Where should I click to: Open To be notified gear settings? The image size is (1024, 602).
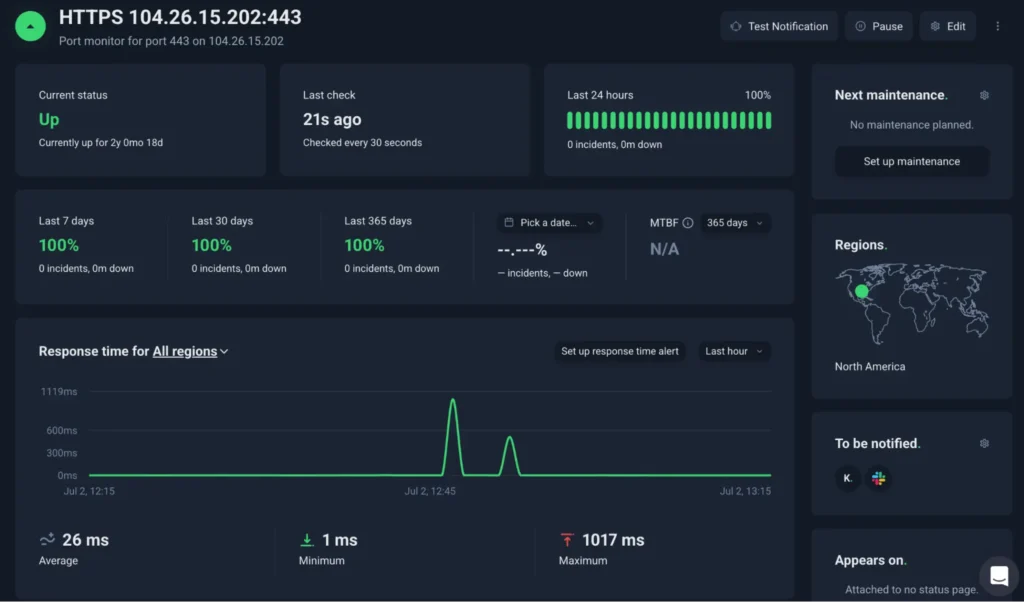point(984,443)
